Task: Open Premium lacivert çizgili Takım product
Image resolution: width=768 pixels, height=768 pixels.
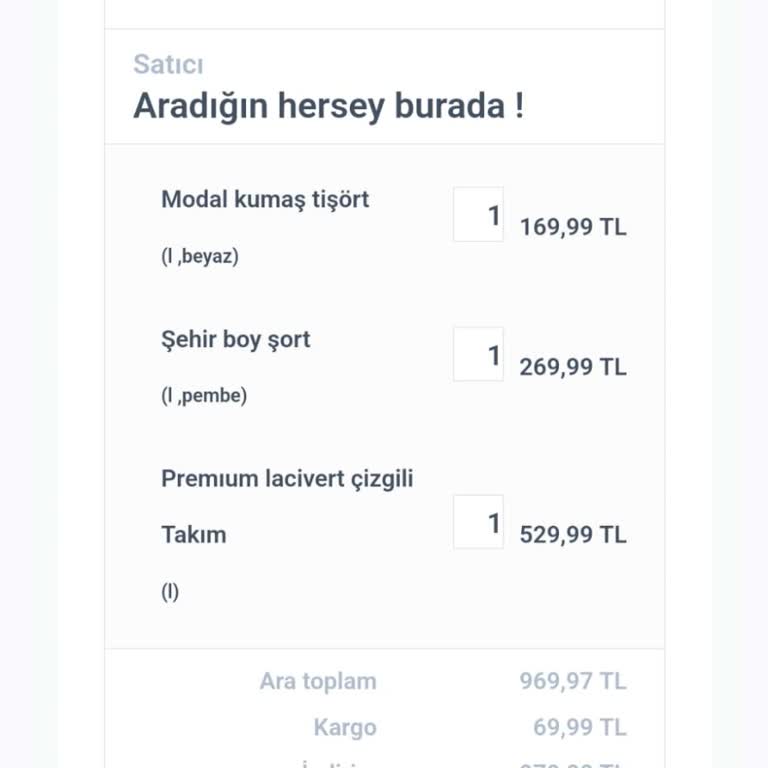Action: tap(287, 479)
